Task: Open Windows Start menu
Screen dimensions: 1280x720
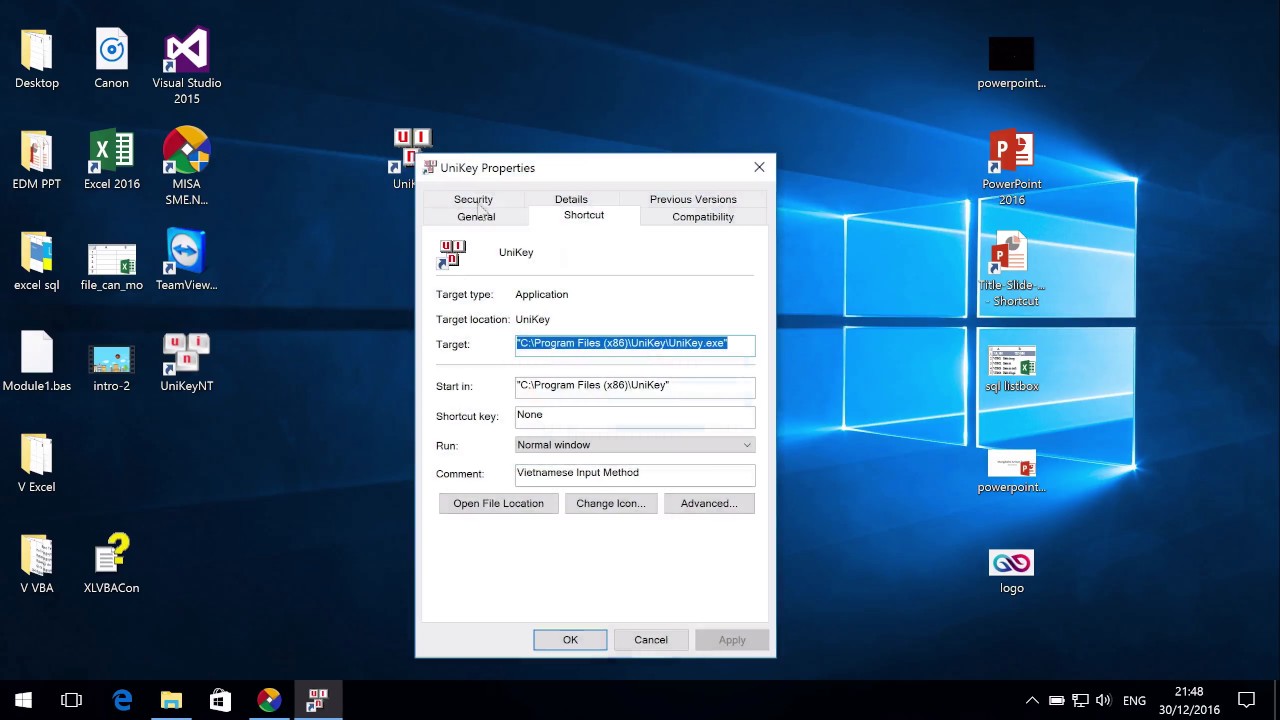Action: click(x=23, y=700)
